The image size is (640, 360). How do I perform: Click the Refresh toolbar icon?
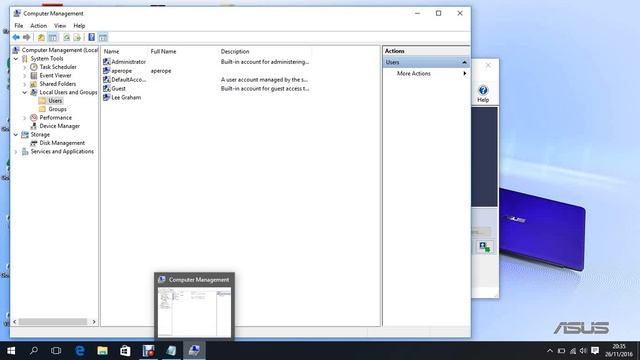click(x=67, y=38)
